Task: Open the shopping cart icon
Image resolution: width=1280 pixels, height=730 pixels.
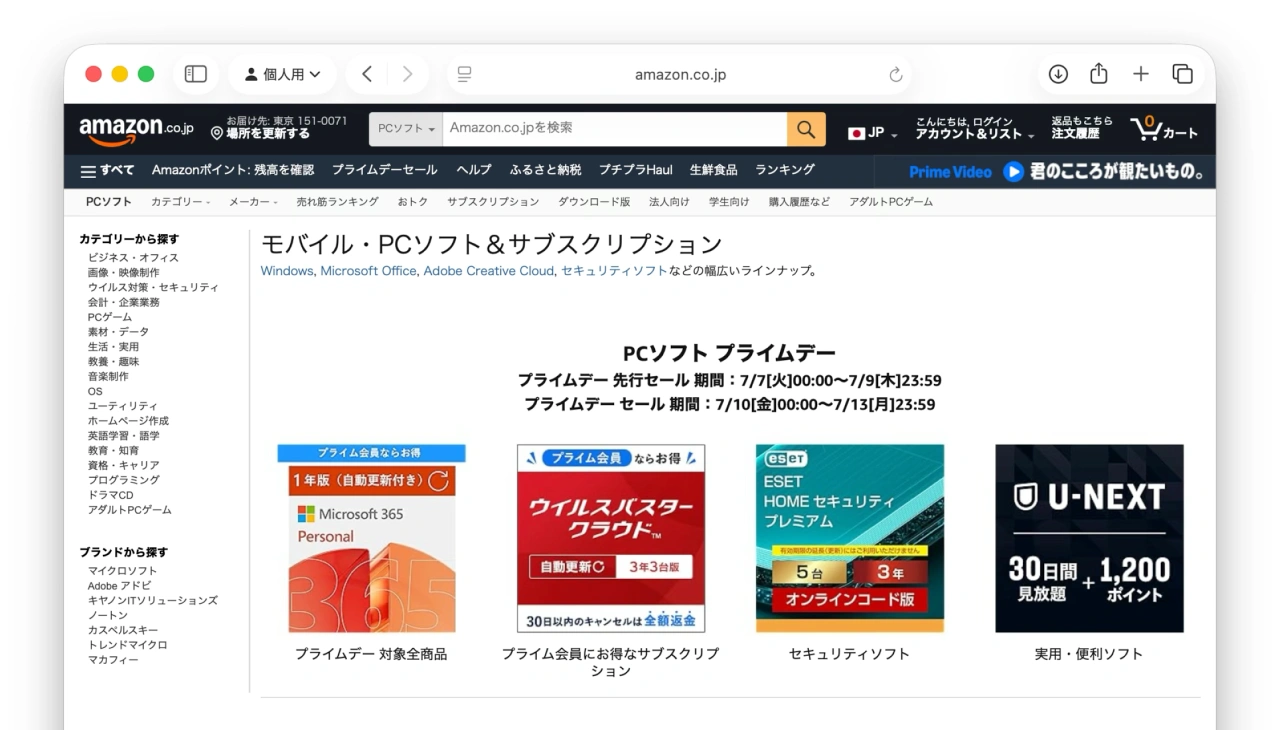Action: tap(1164, 129)
